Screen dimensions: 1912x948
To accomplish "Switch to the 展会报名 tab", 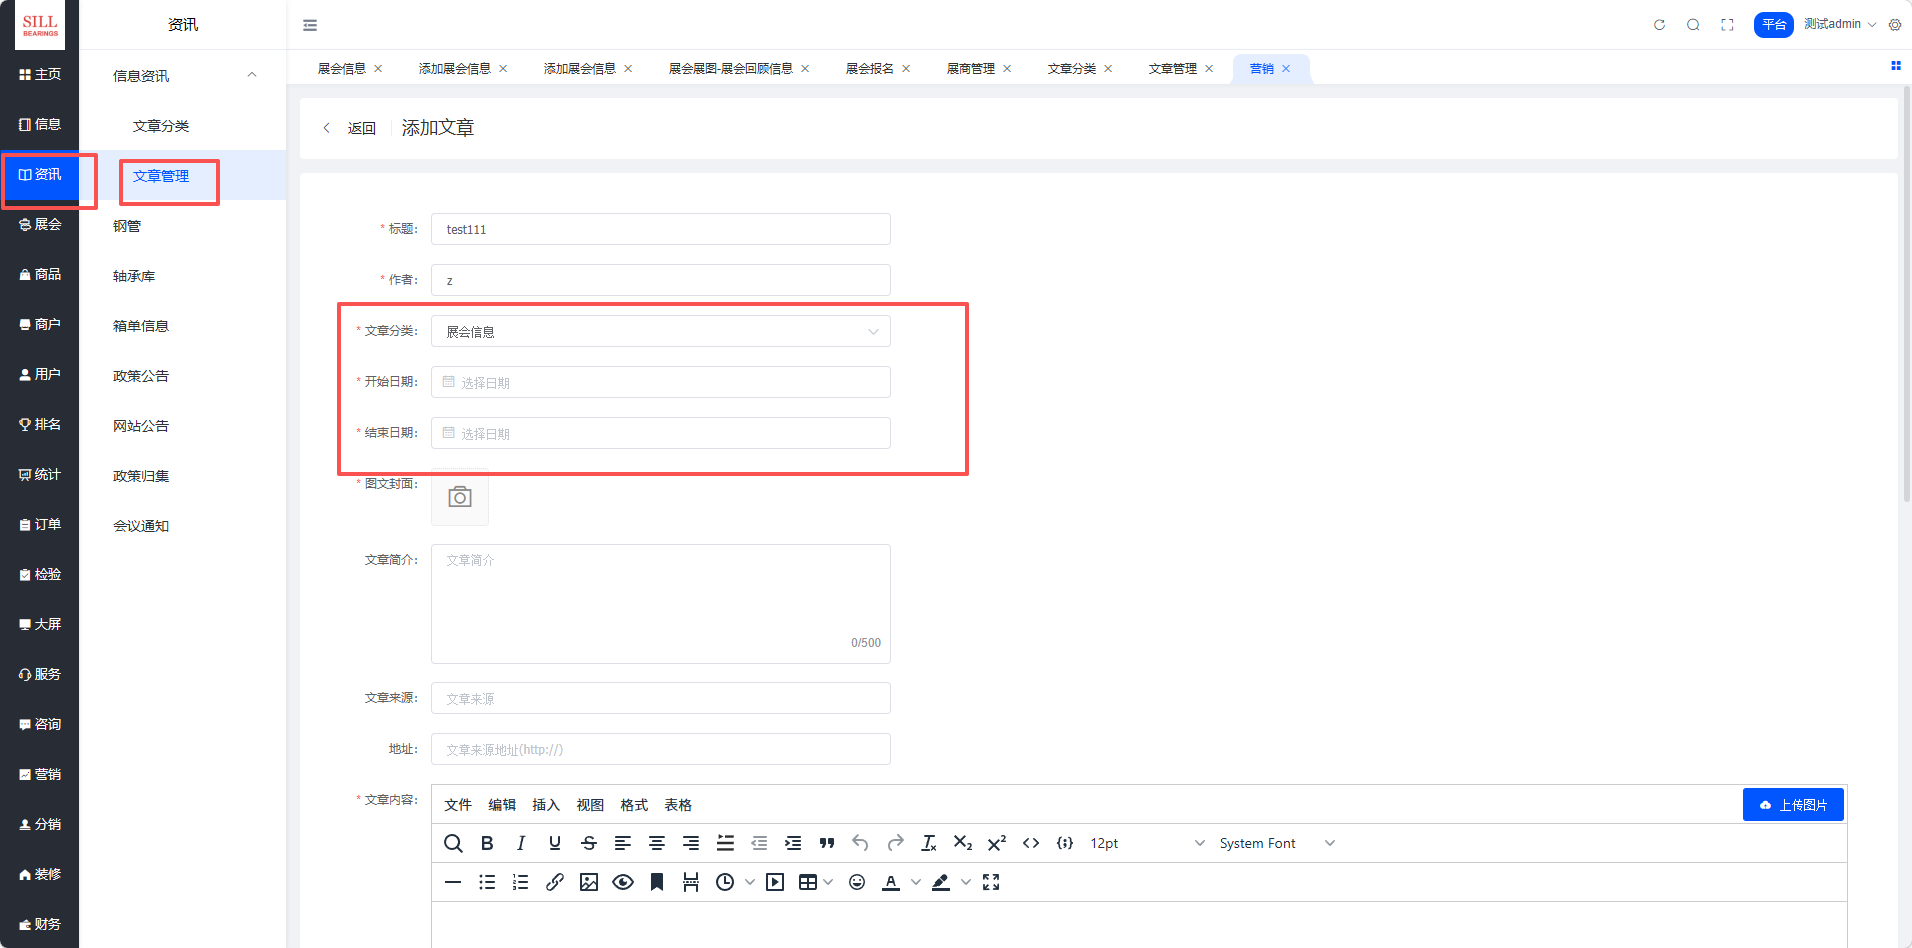I will point(869,69).
